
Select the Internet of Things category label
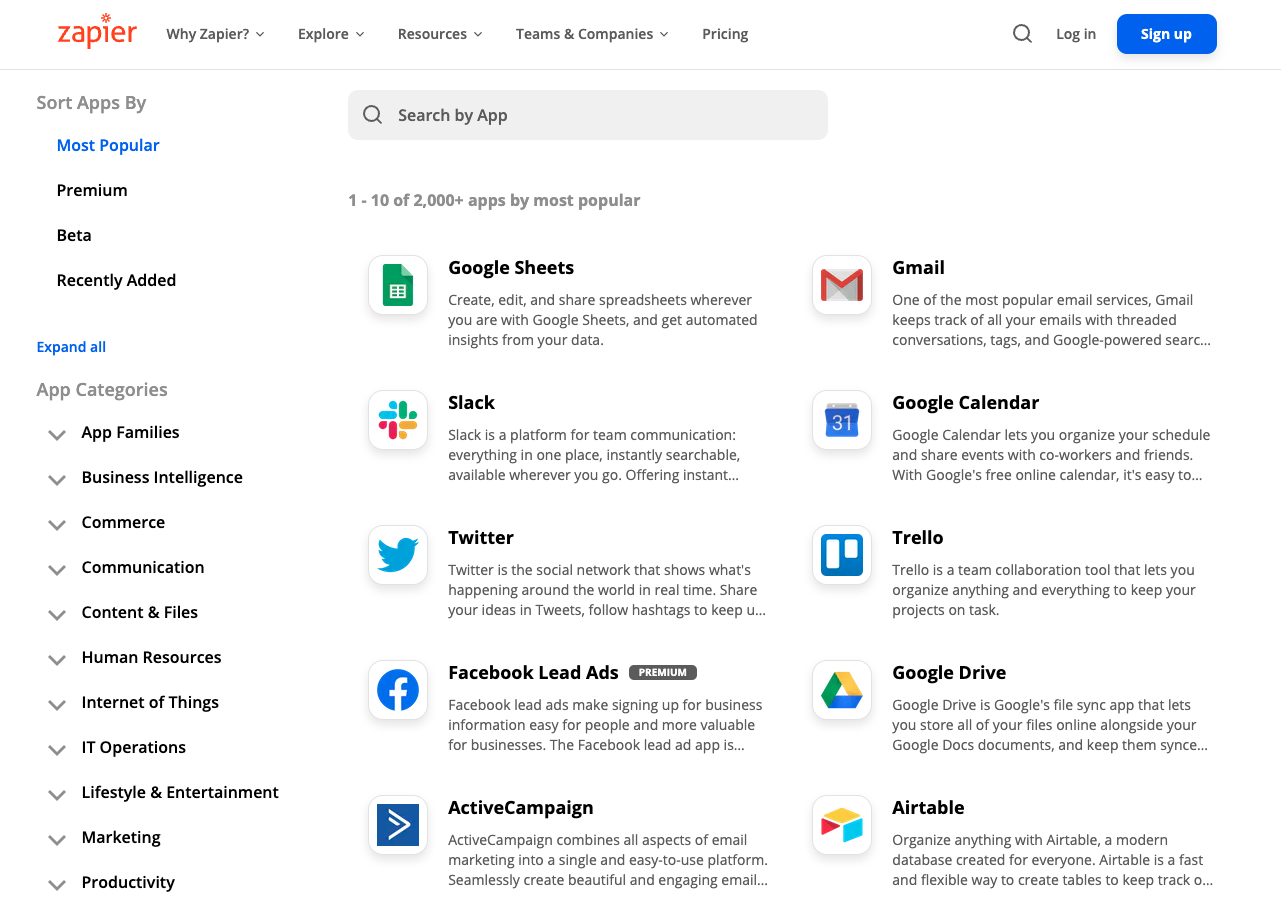point(150,702)
